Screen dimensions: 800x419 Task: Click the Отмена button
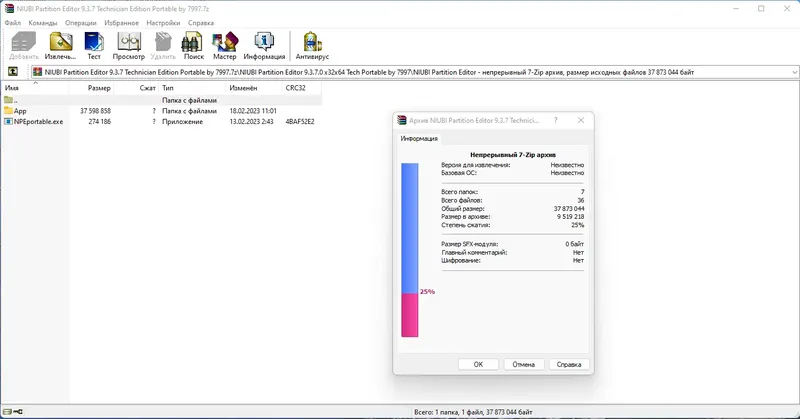523,364
